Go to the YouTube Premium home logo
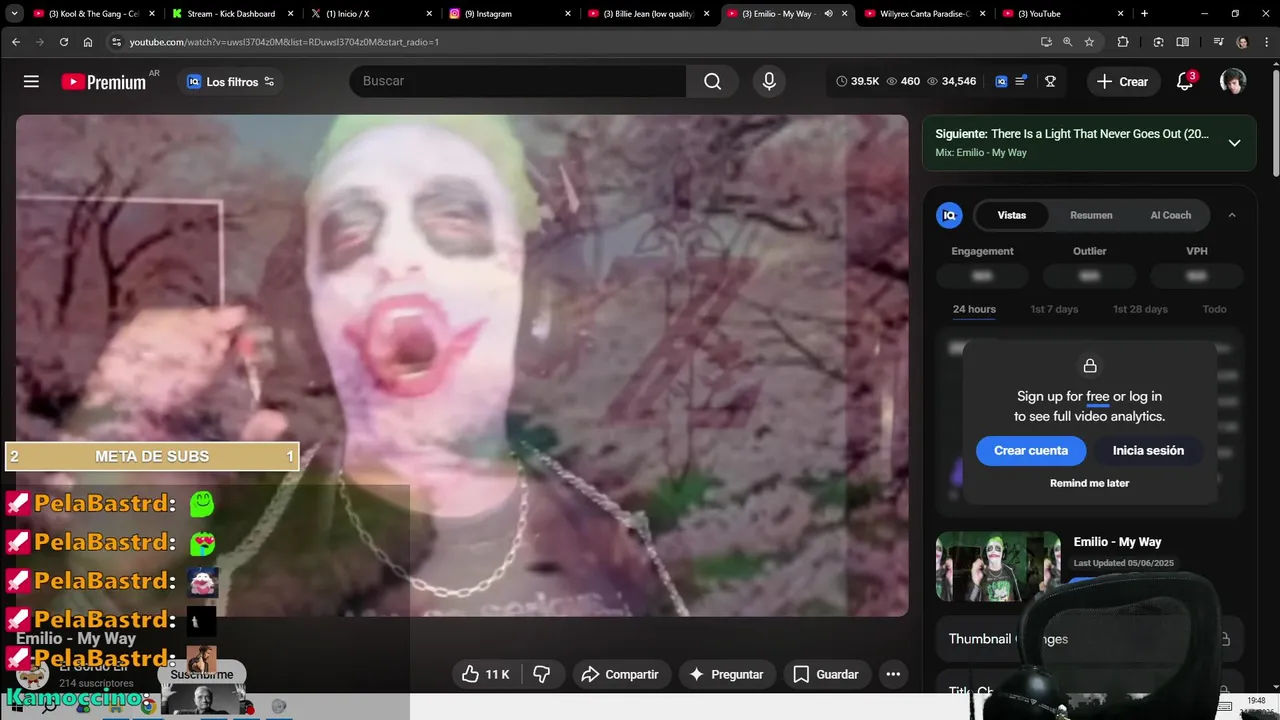This screenshot has height=720, width=1280. click(x=105, y=82)
